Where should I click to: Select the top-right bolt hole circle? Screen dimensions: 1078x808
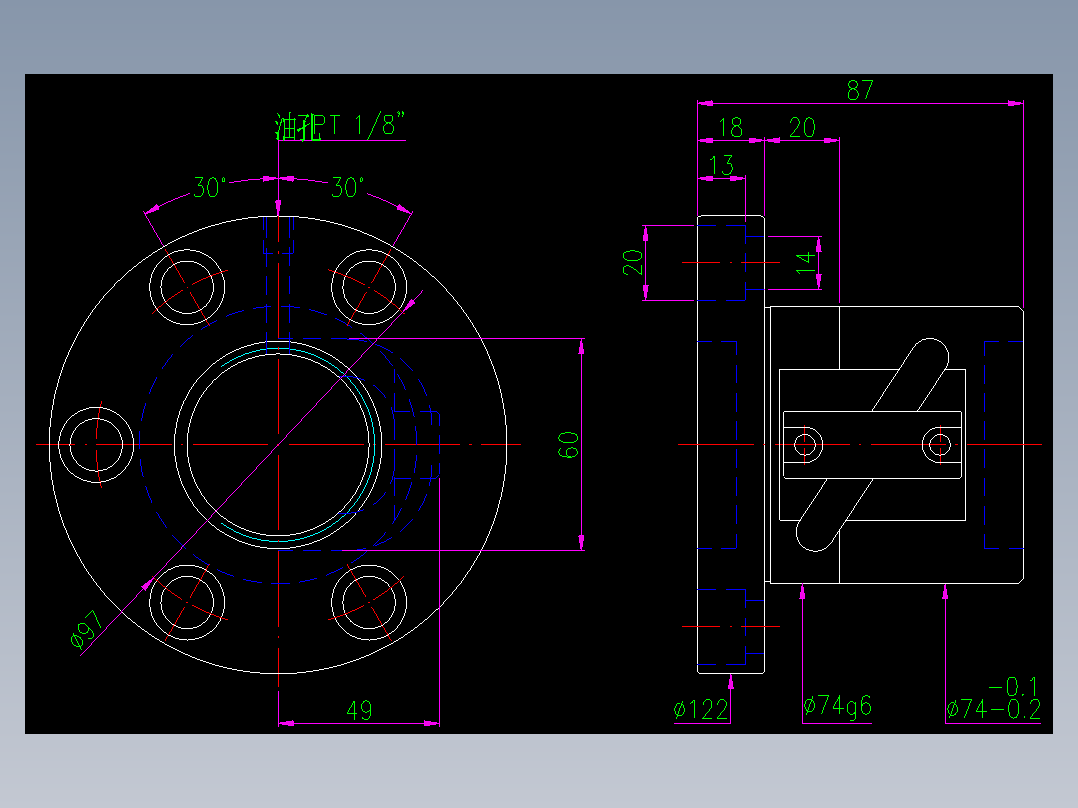point(368,287)
